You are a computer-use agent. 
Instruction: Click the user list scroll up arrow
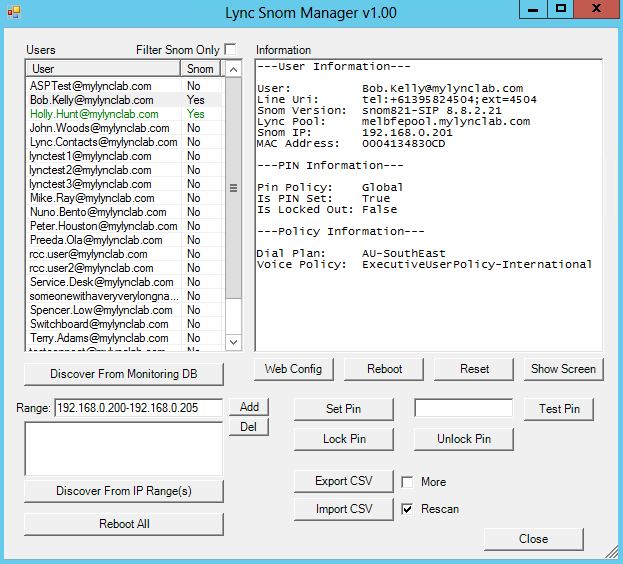234,70
